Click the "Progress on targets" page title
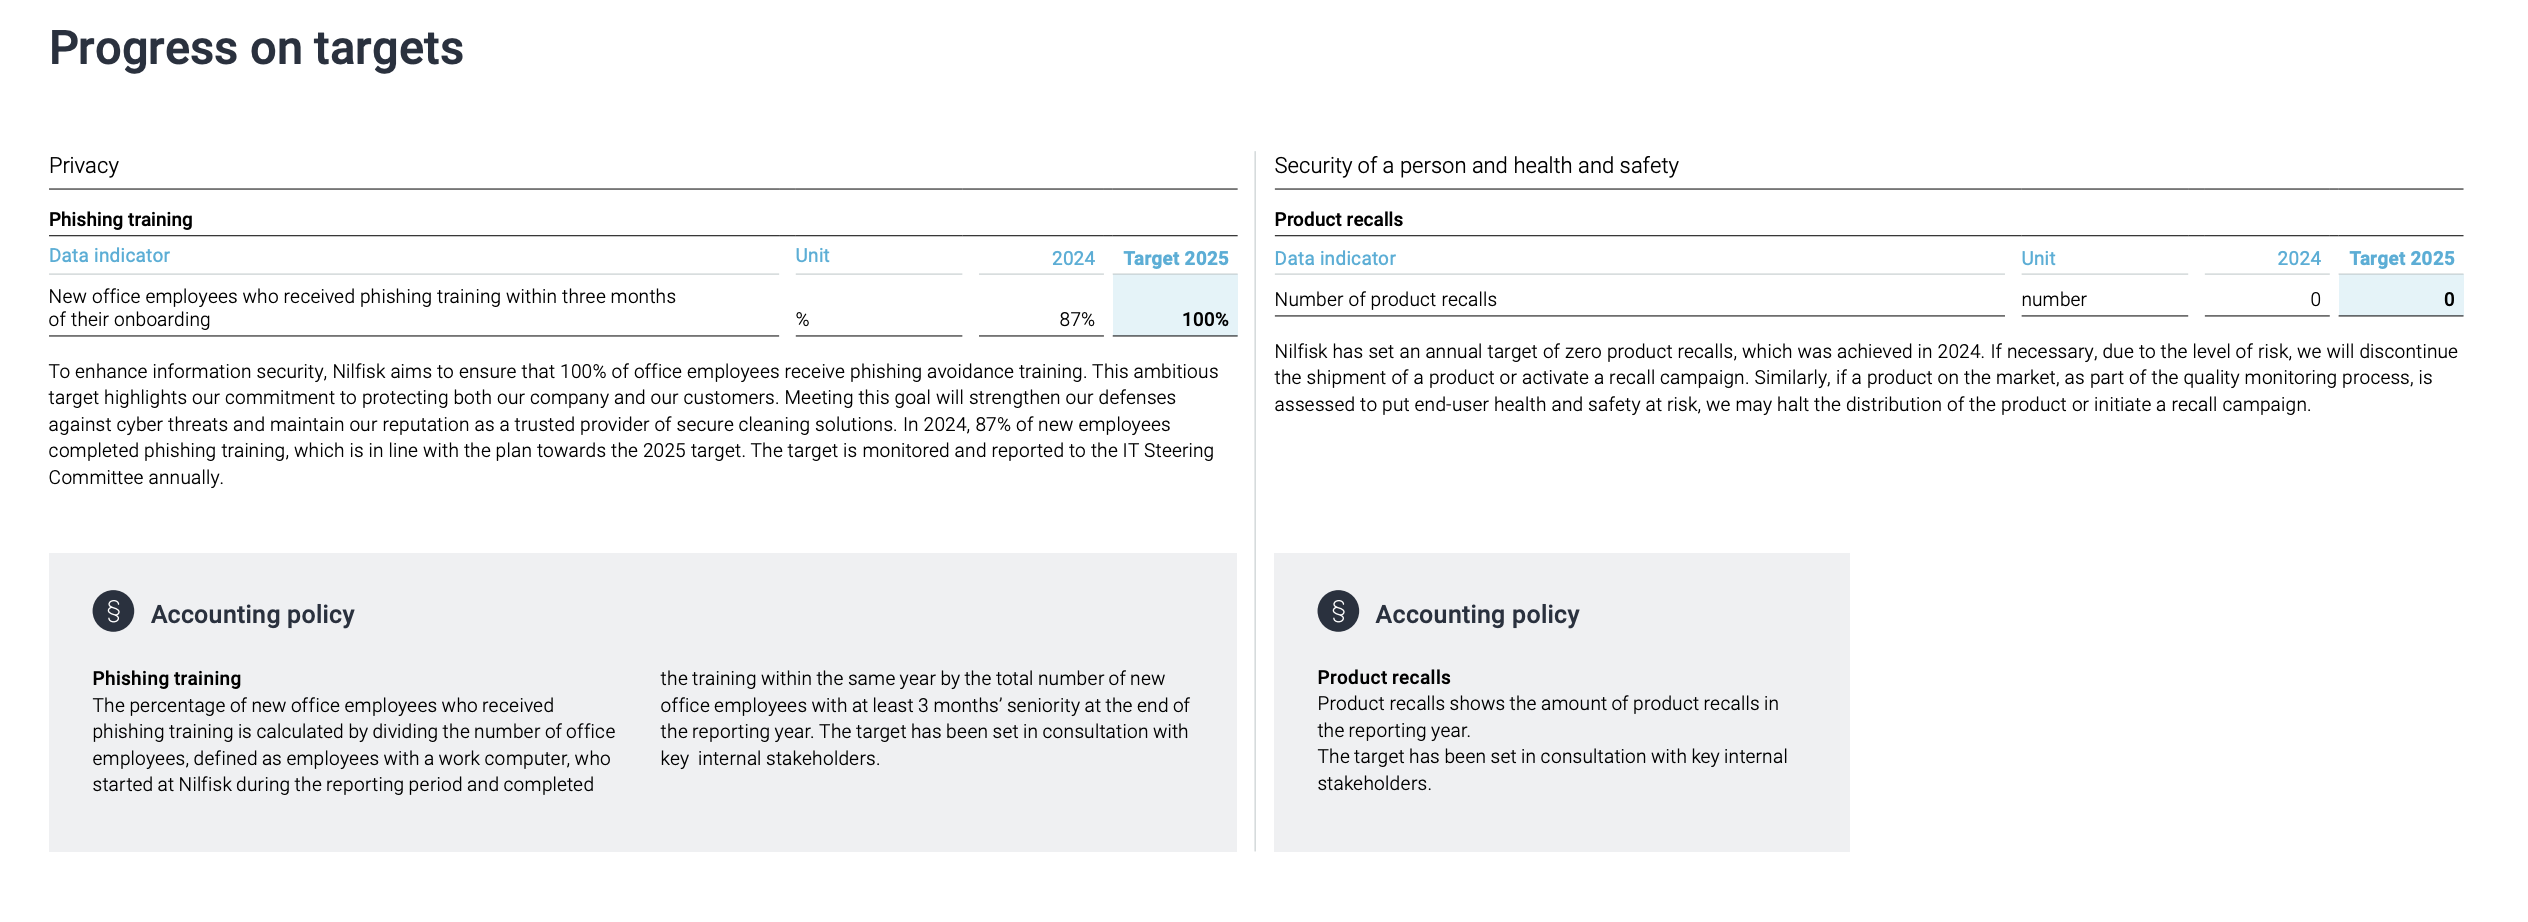This screenshot has height=922, width=2528. (256, 48)
